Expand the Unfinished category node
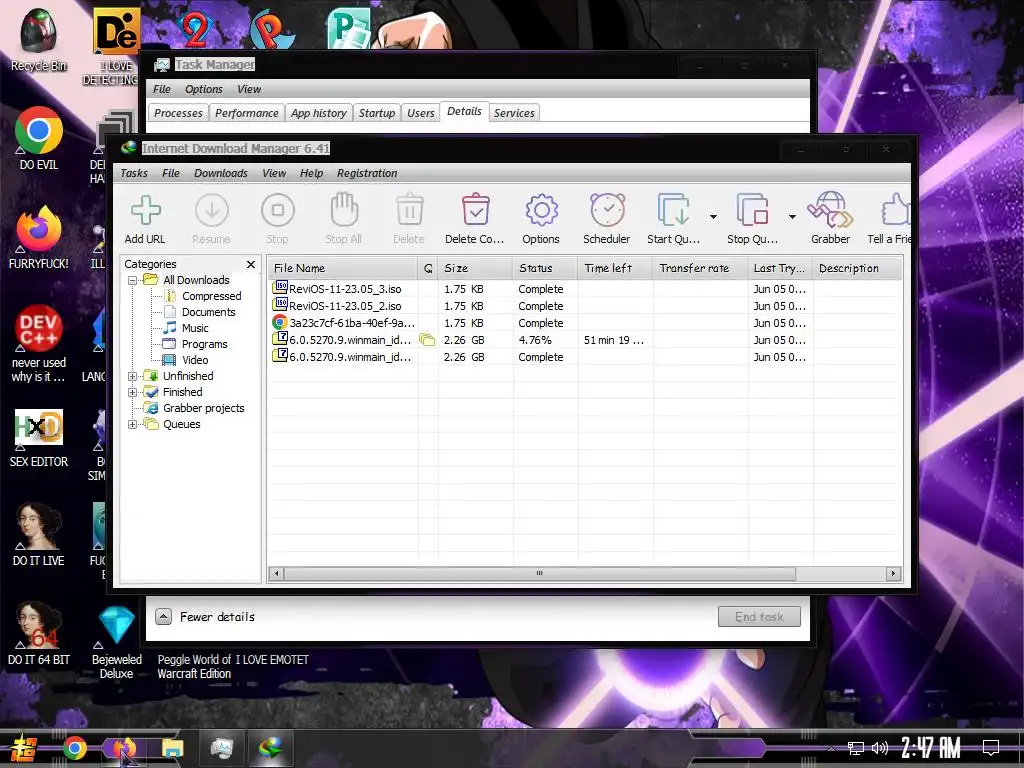1024x768 pixels. [133, 376]
